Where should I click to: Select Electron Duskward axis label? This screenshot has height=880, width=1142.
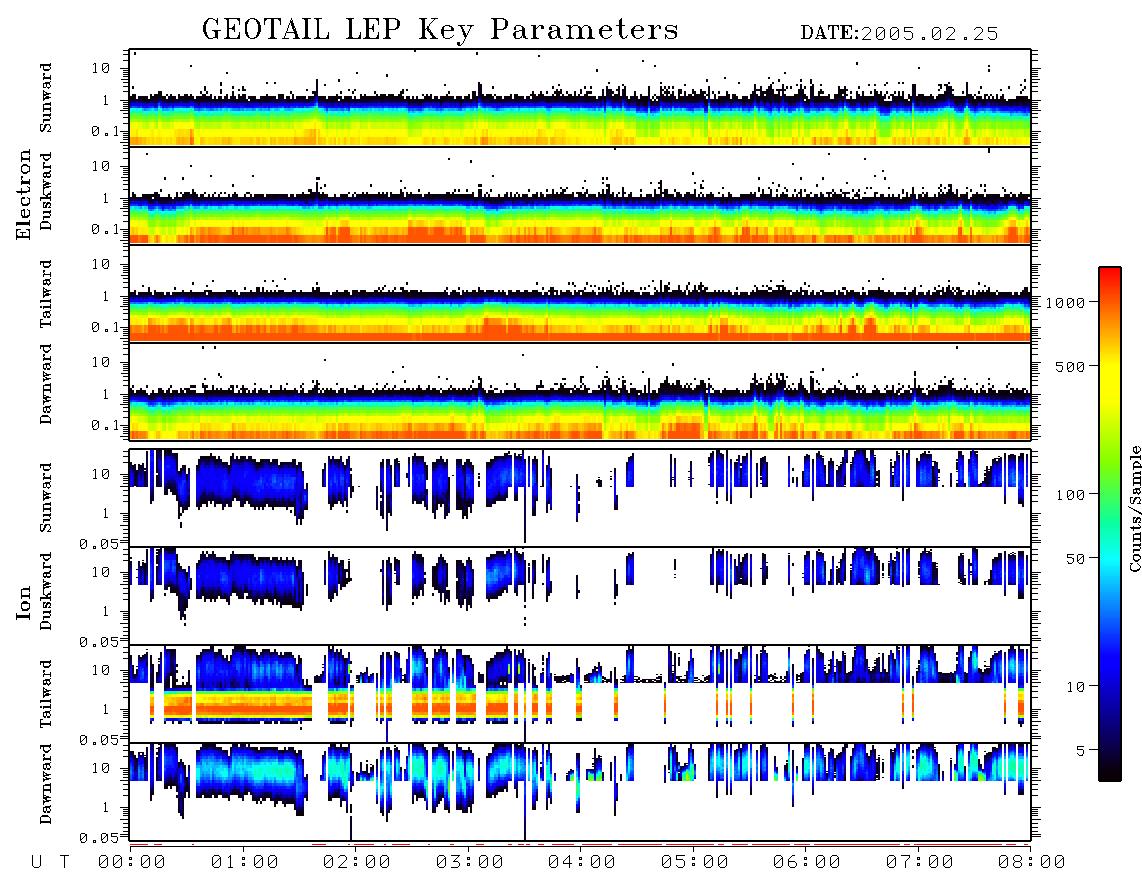(46, 192)
